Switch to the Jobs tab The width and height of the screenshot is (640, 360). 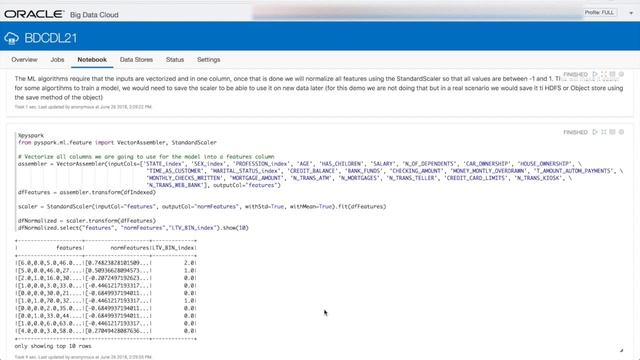pos(57,60)
